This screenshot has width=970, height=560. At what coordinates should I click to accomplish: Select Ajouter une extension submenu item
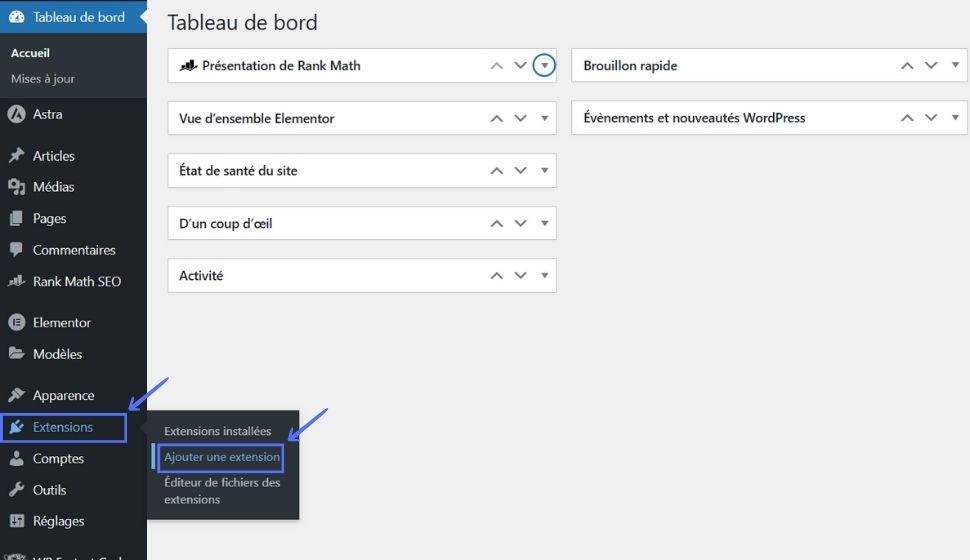(x=221, y=457)
